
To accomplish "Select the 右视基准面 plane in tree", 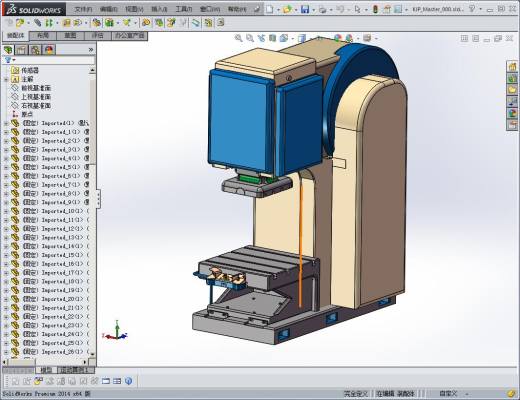I will click(36, 106).
